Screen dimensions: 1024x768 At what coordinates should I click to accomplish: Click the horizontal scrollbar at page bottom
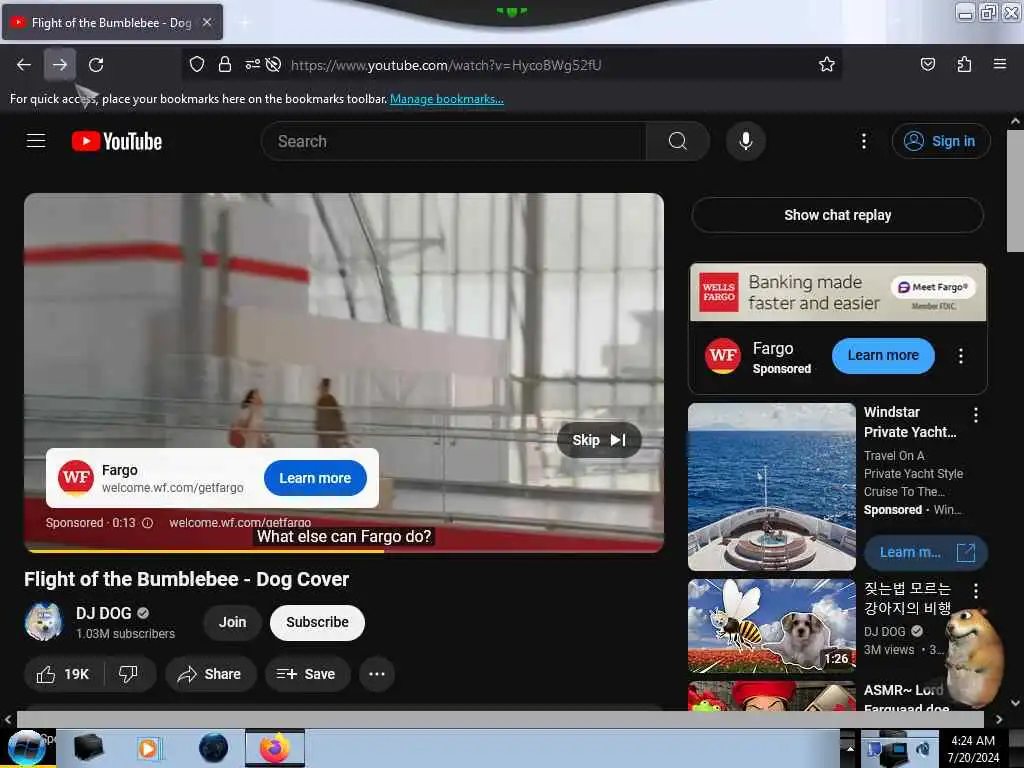pyautogui.click(x=500, y=720)
